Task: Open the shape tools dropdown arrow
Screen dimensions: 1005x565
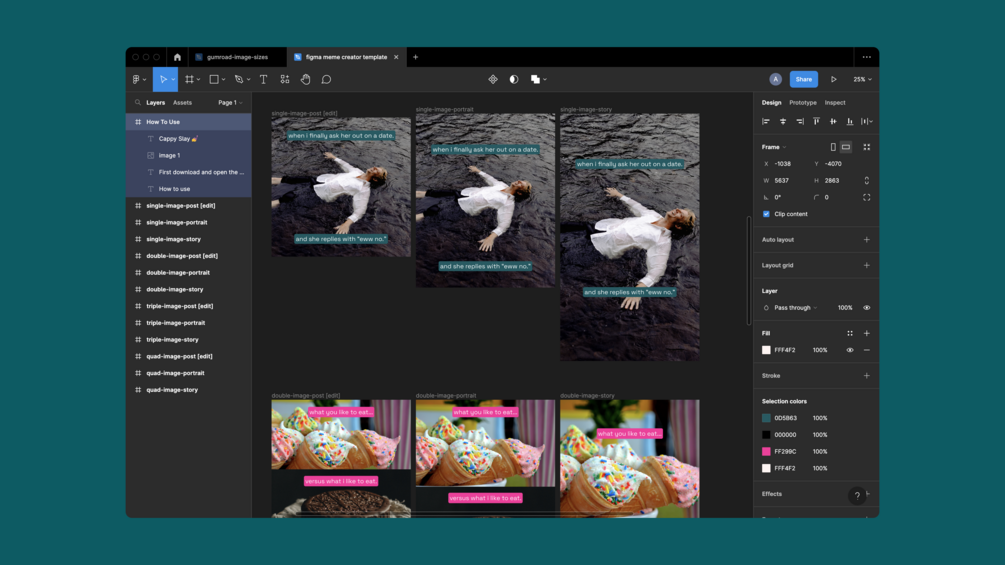Action: coord(224,80)
